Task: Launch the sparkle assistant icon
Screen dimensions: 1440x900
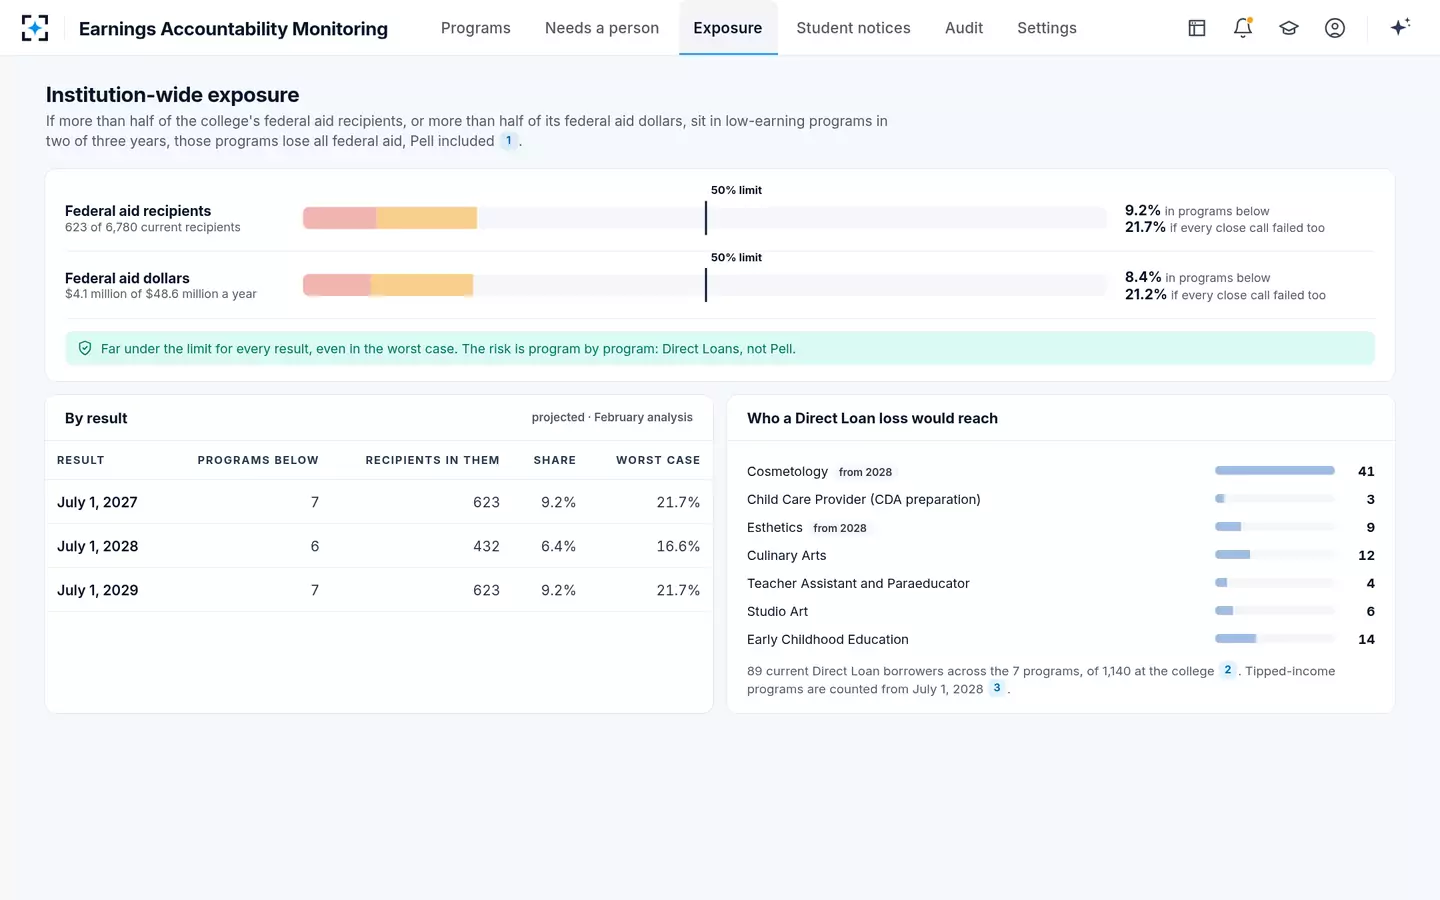Action: [x=1400, y=27]
